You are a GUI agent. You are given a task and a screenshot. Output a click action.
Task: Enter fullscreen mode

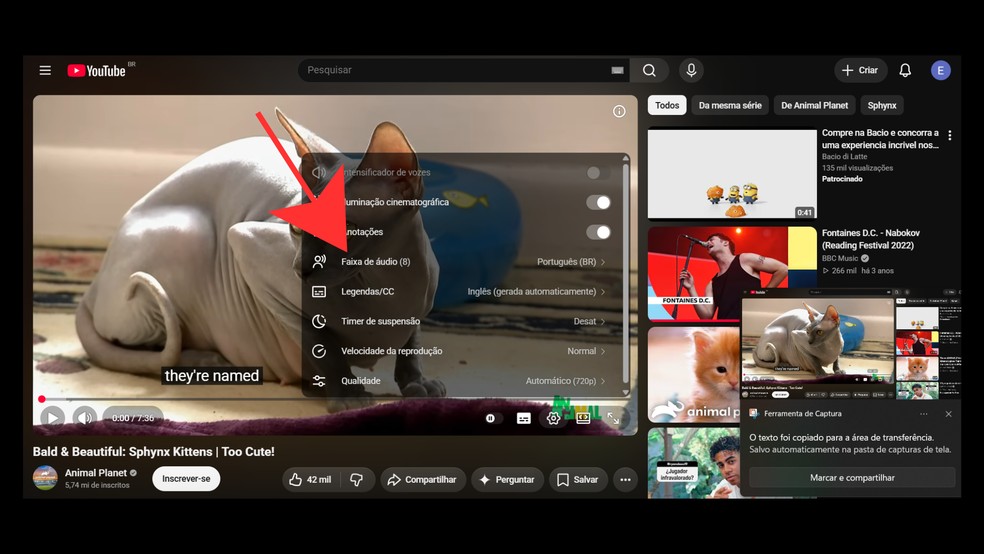[x=613, y=418]
